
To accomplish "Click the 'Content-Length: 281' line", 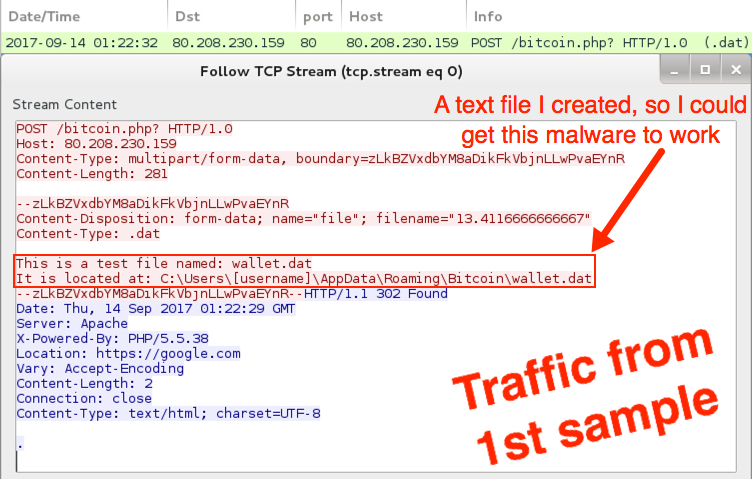I will [x=92, y=174].
